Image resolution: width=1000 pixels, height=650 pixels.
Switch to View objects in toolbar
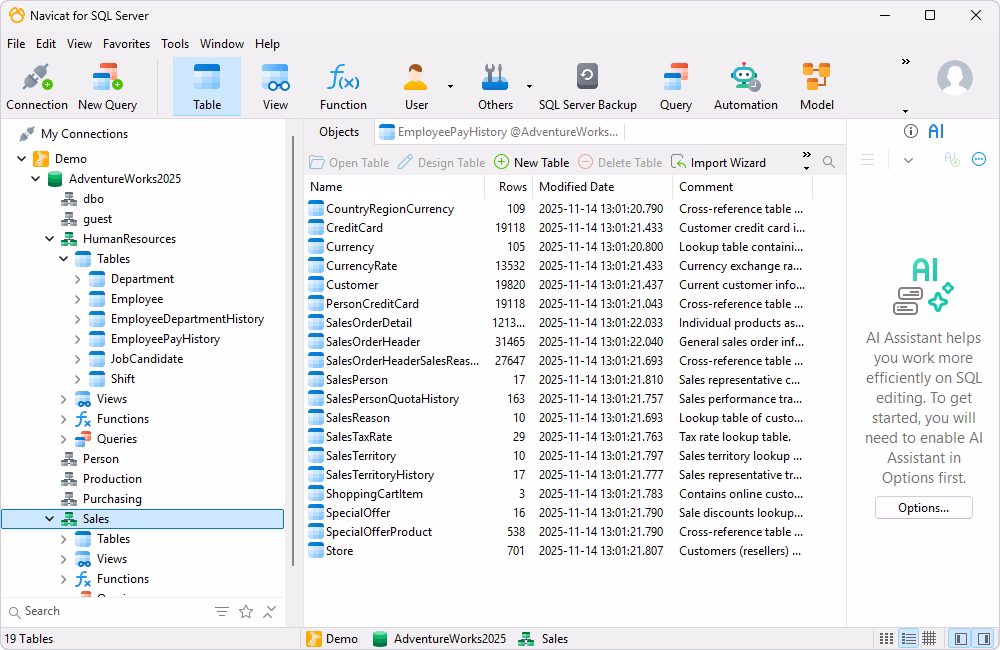point(275,87)
